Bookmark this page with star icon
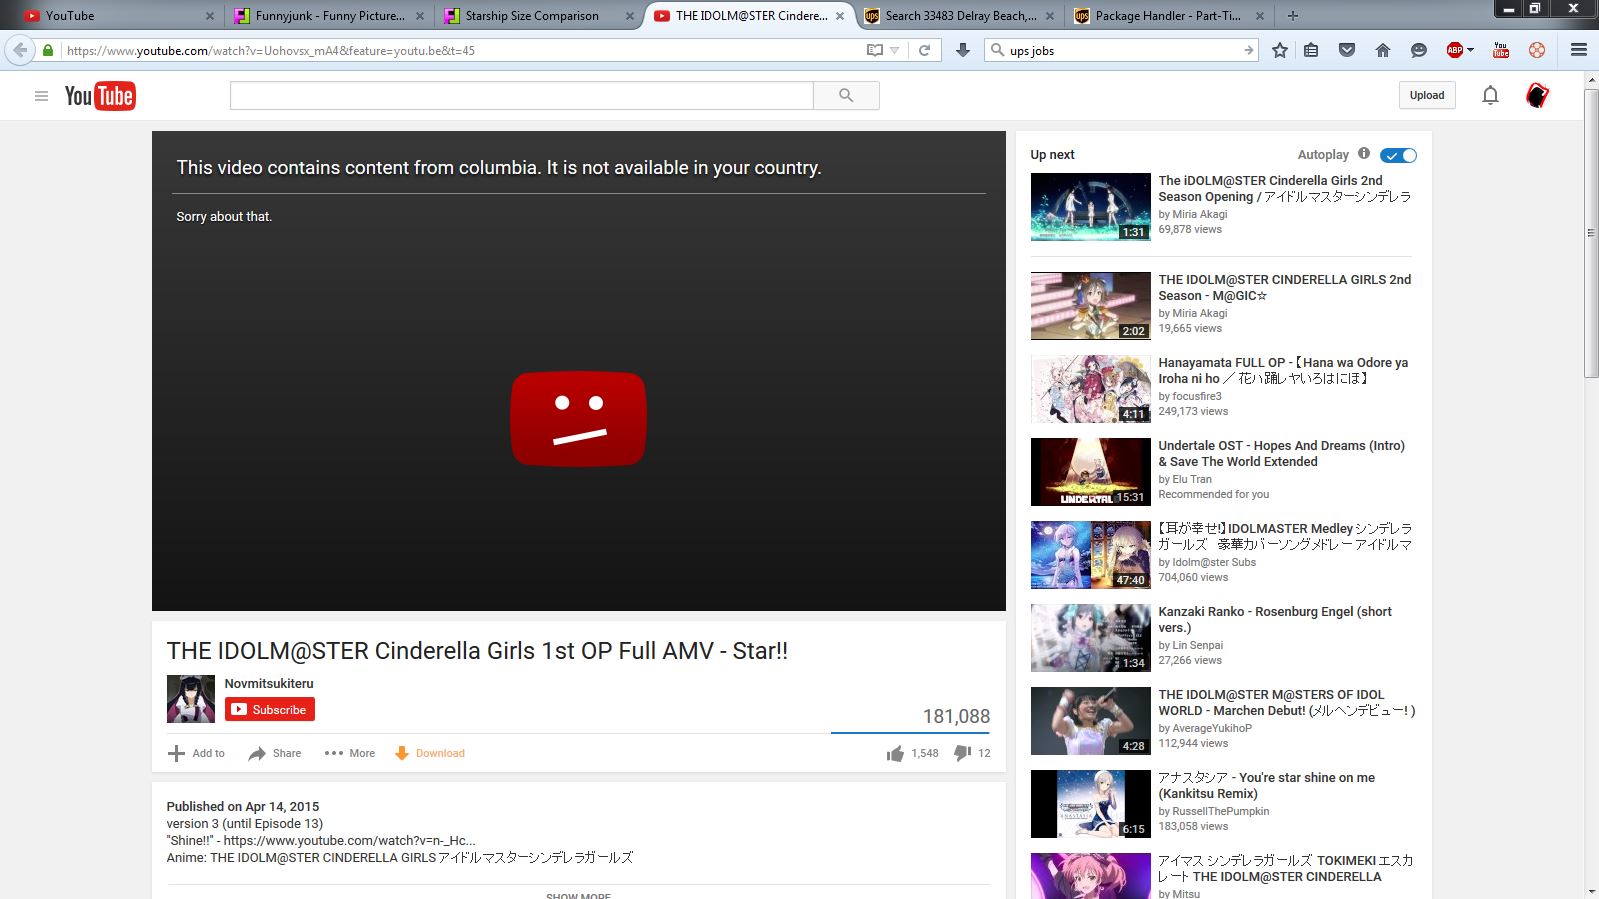 pyautogui.click(x=1280, y=50)
